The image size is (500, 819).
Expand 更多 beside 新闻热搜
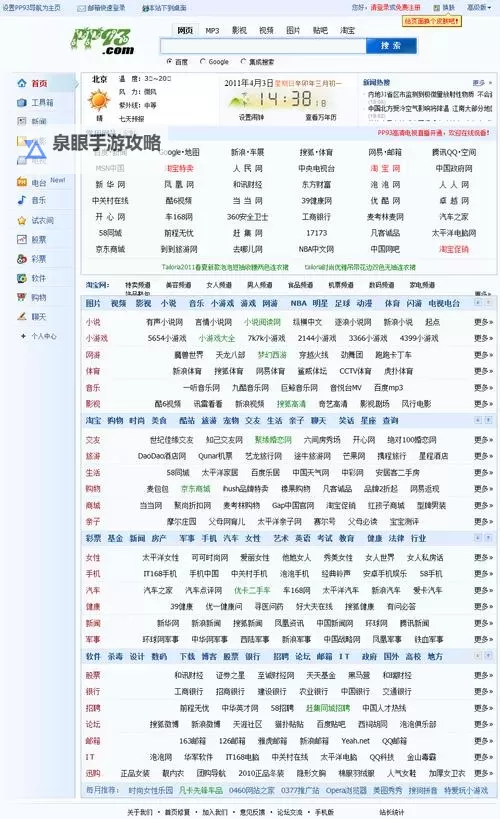(x=482, y=83)
